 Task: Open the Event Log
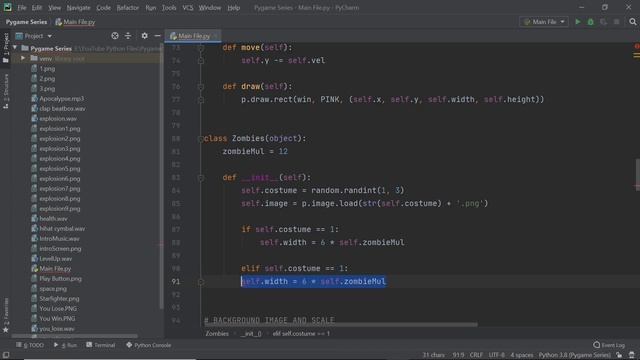click(x=609, y=345)
